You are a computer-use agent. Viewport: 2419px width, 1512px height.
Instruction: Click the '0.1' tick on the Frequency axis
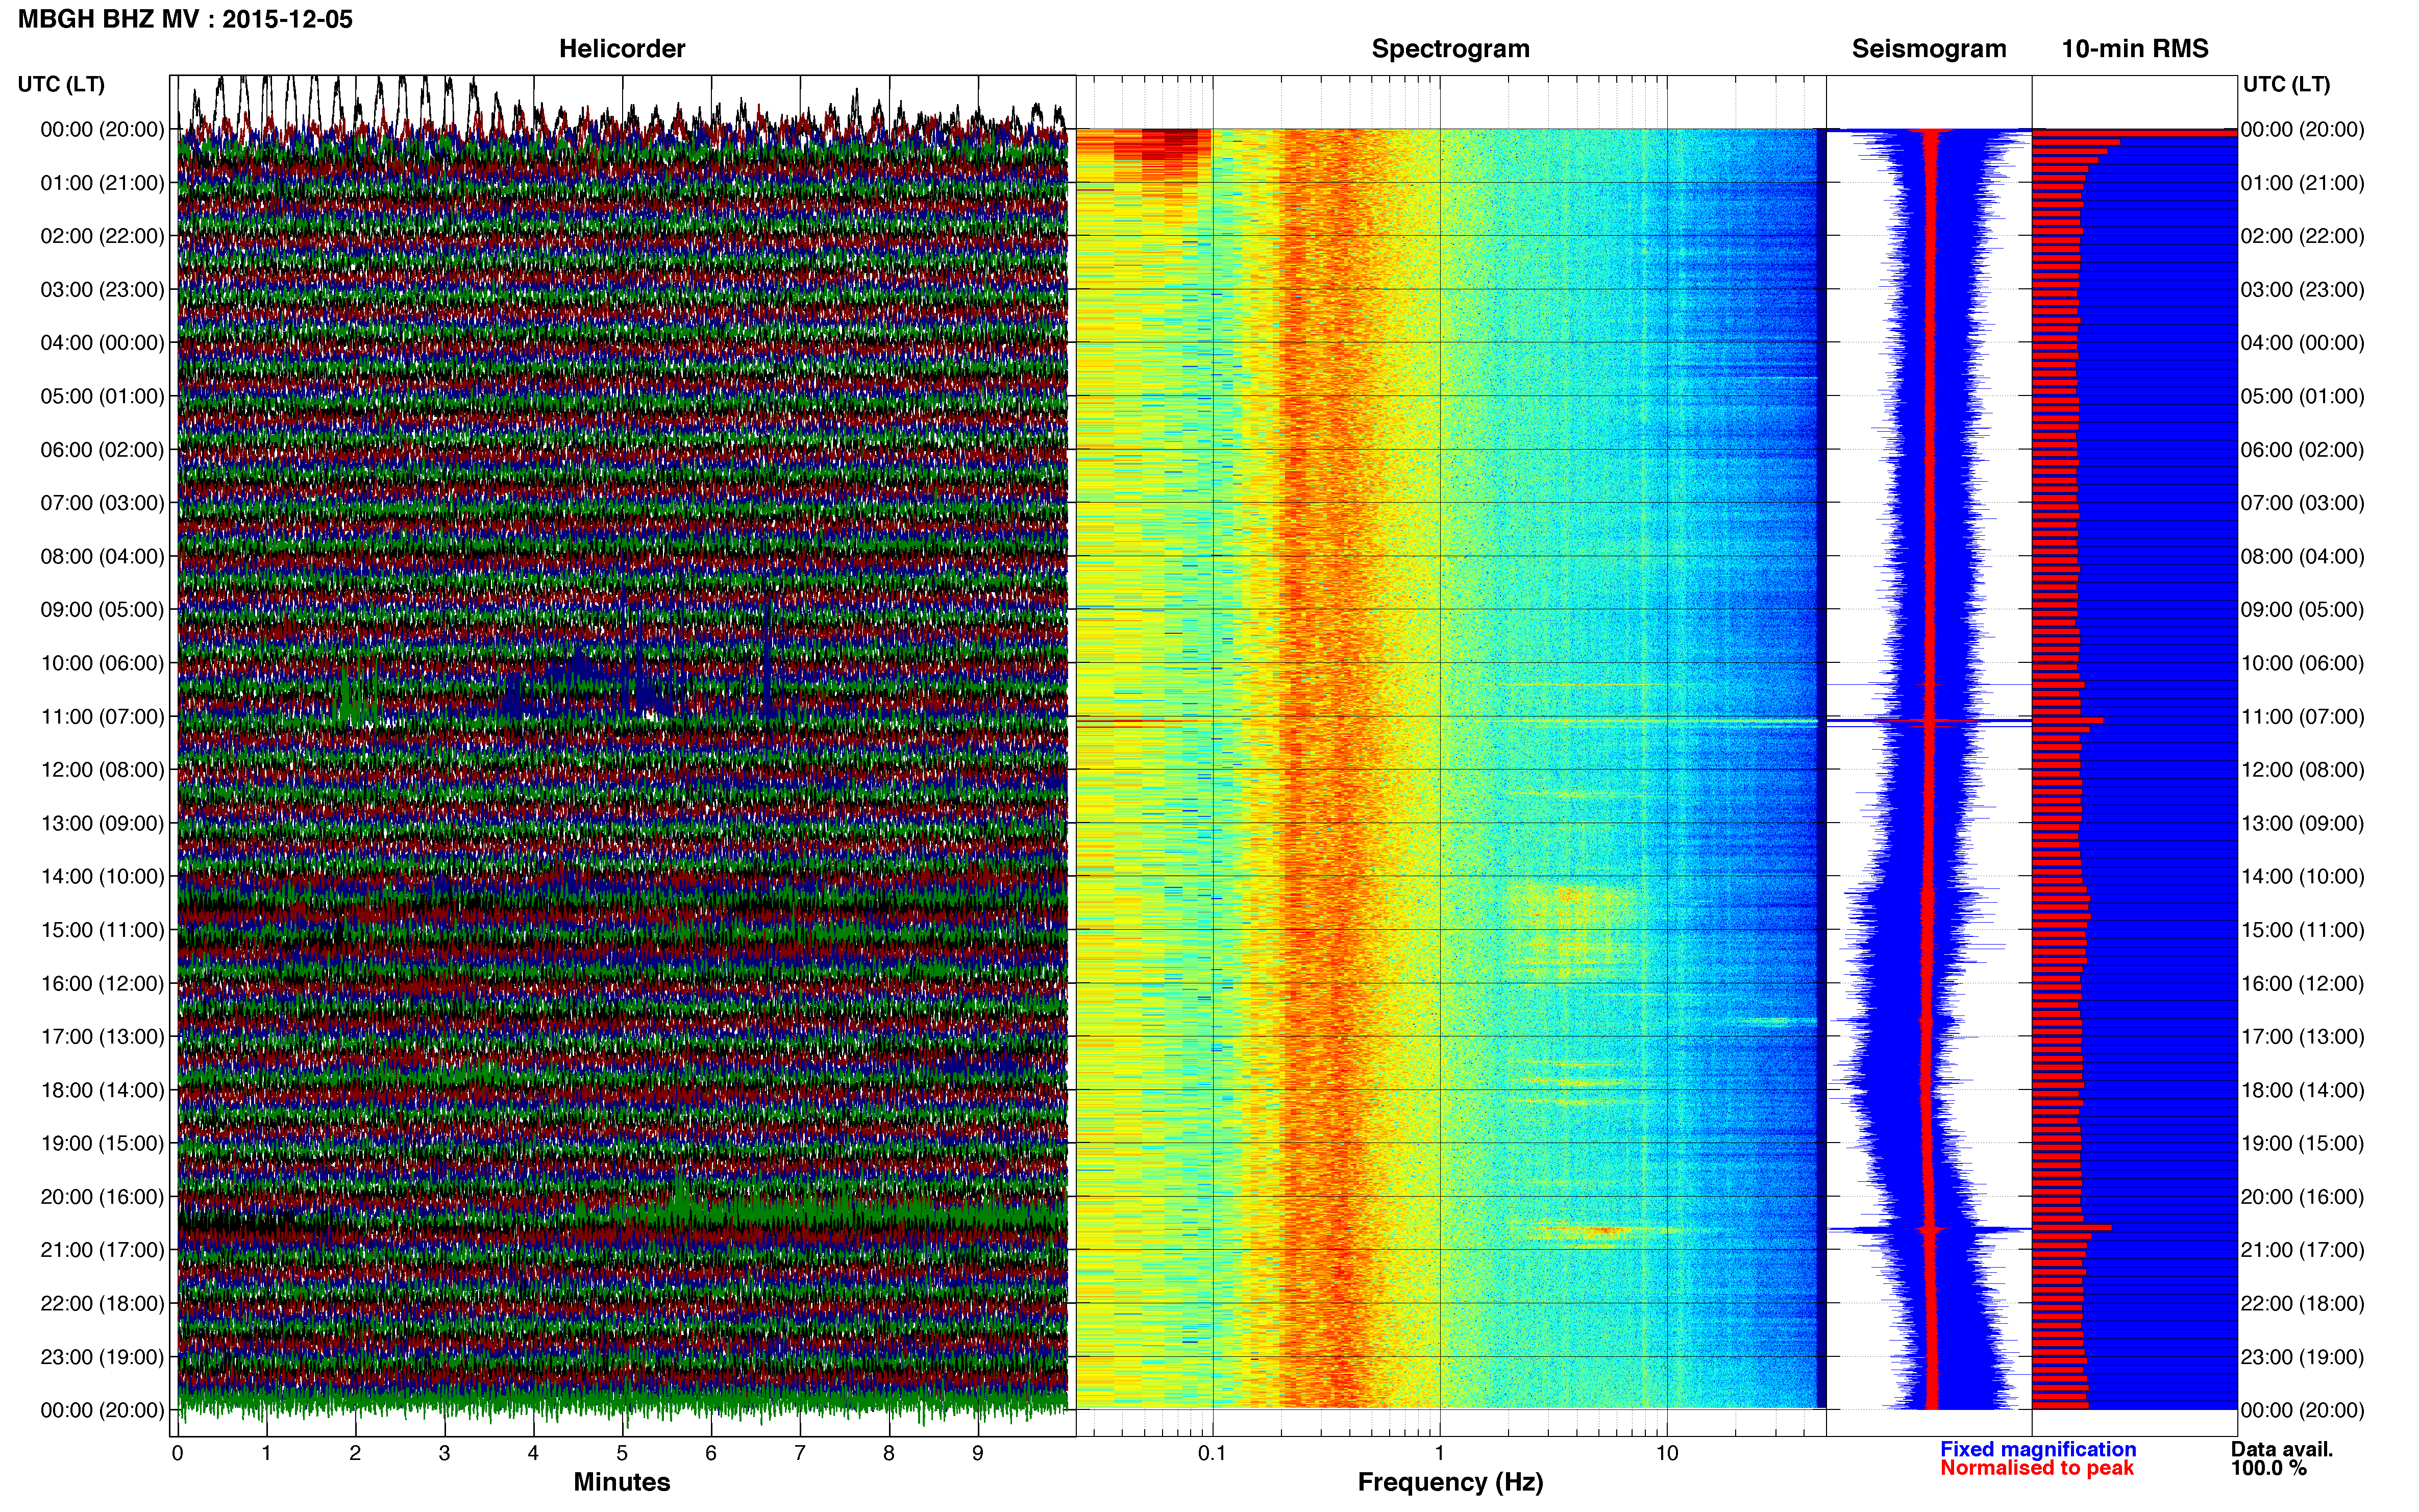1212,1453
